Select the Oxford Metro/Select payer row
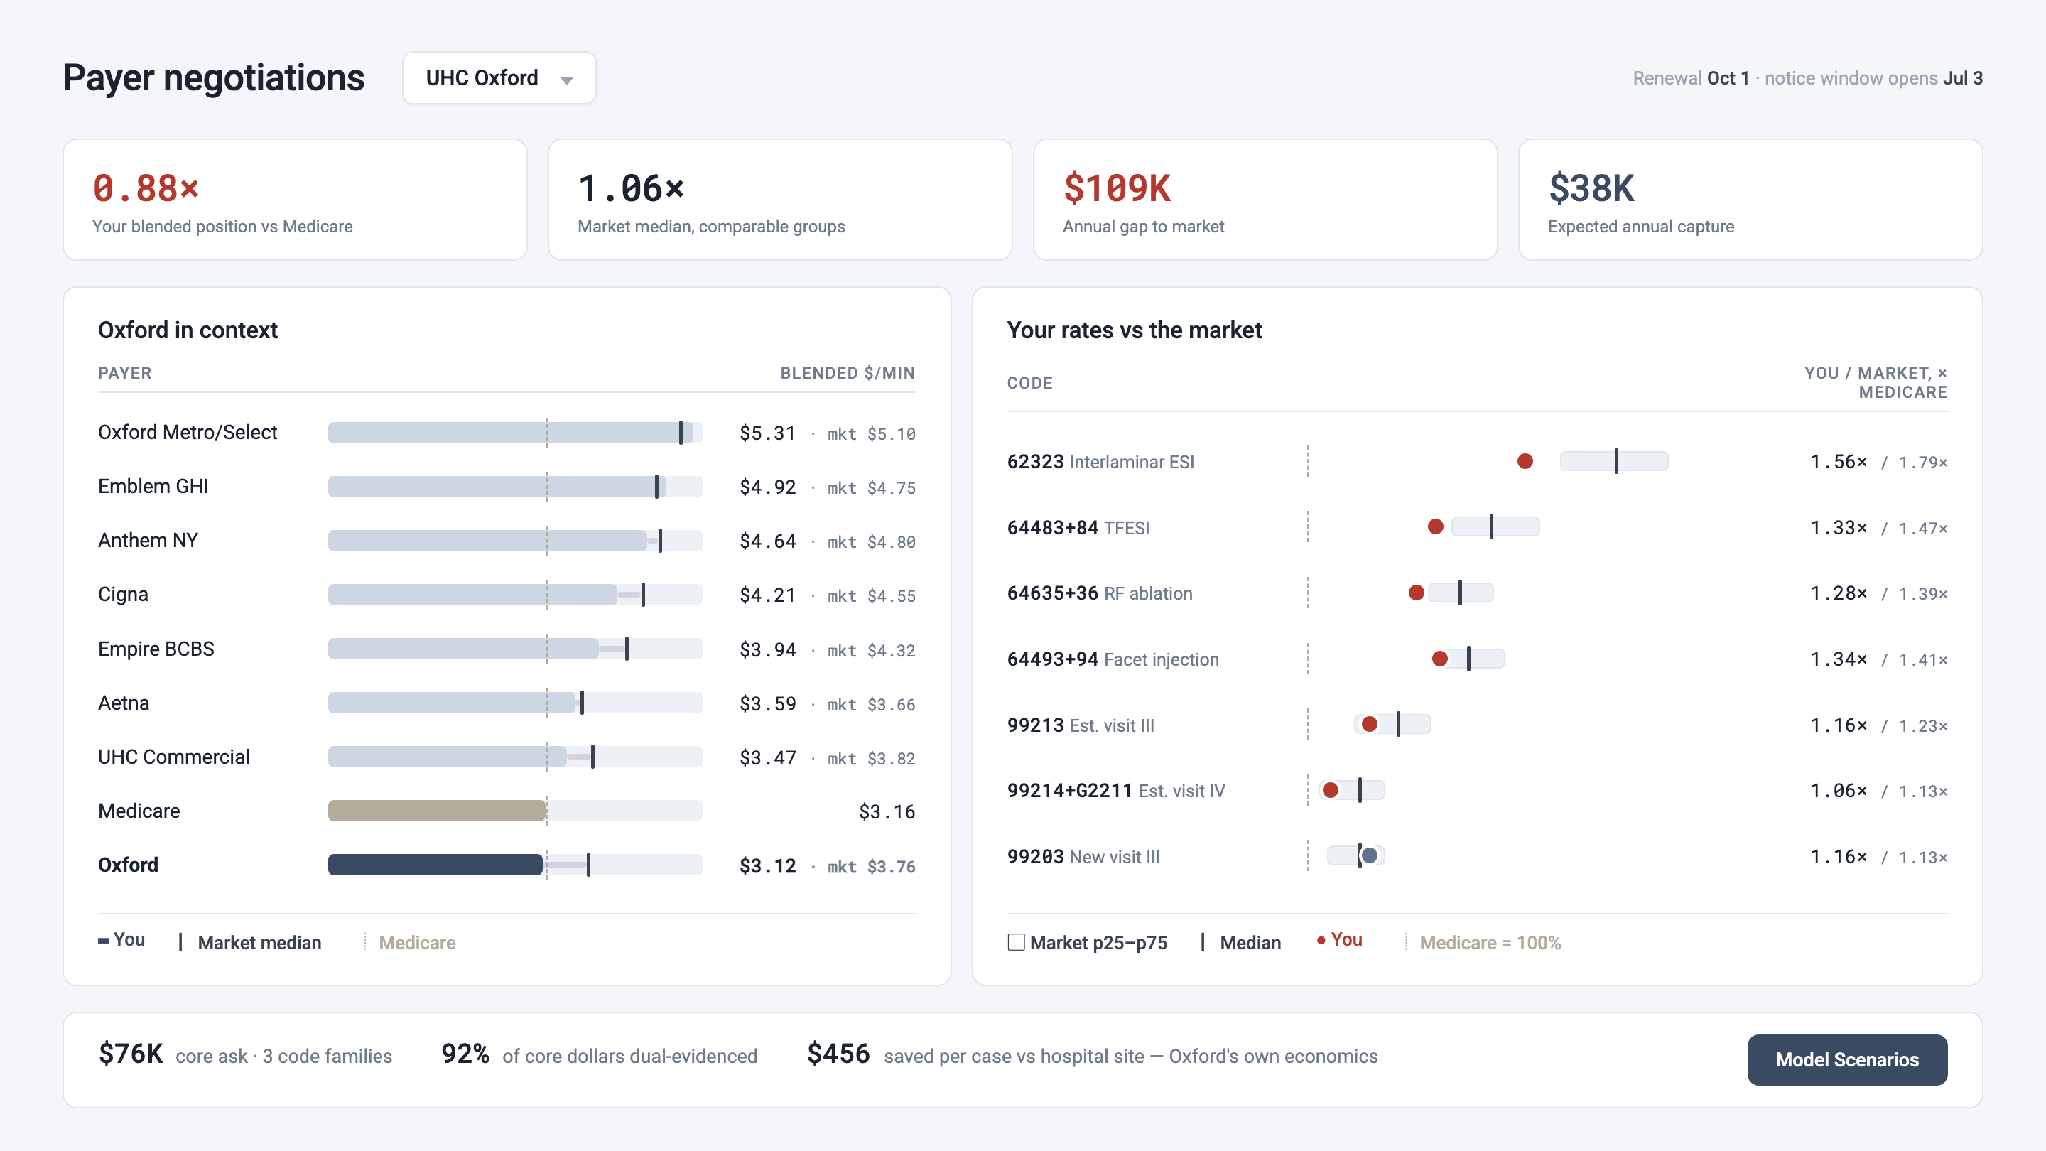This screenshot has width=2046, height=1151. click(507, 433)
